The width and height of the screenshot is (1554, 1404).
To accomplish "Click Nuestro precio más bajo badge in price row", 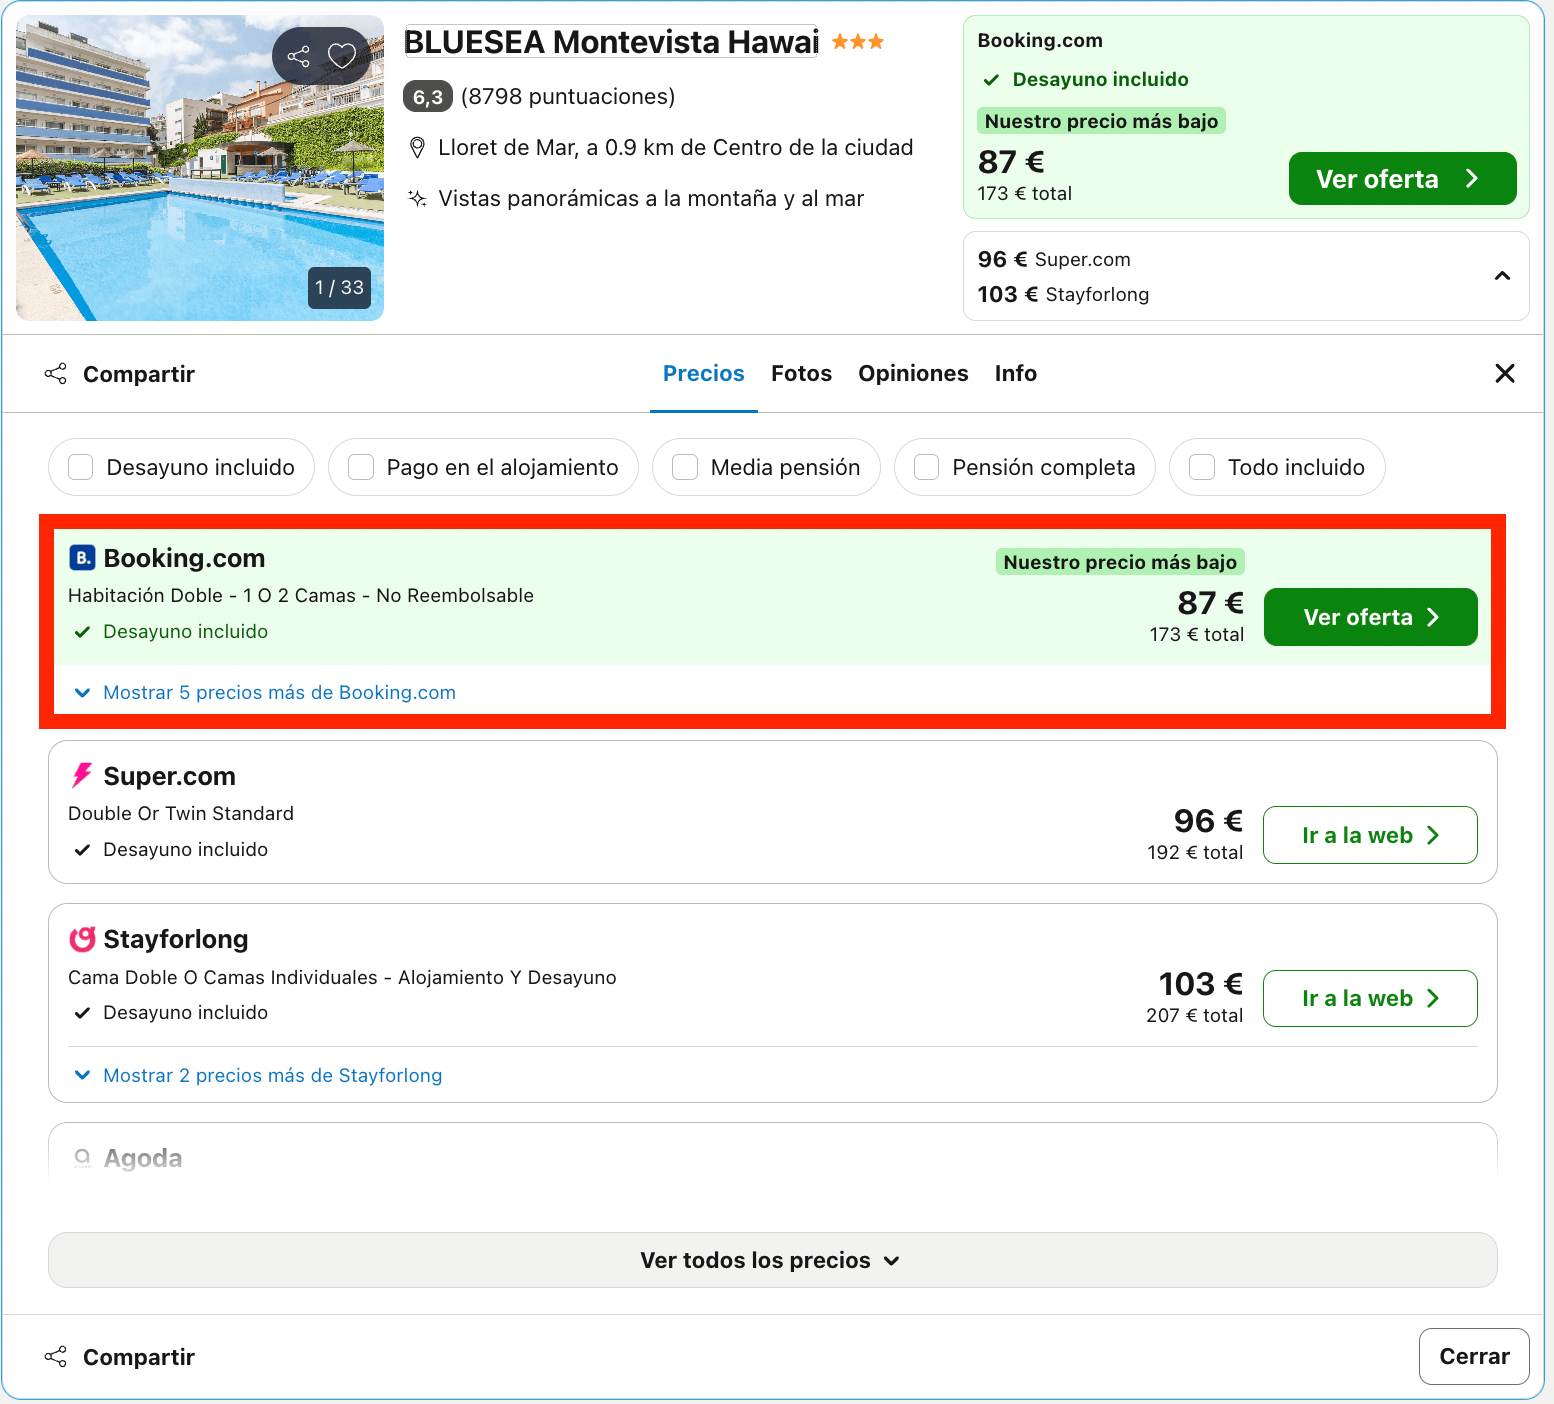I will [x=1120, y=562].
